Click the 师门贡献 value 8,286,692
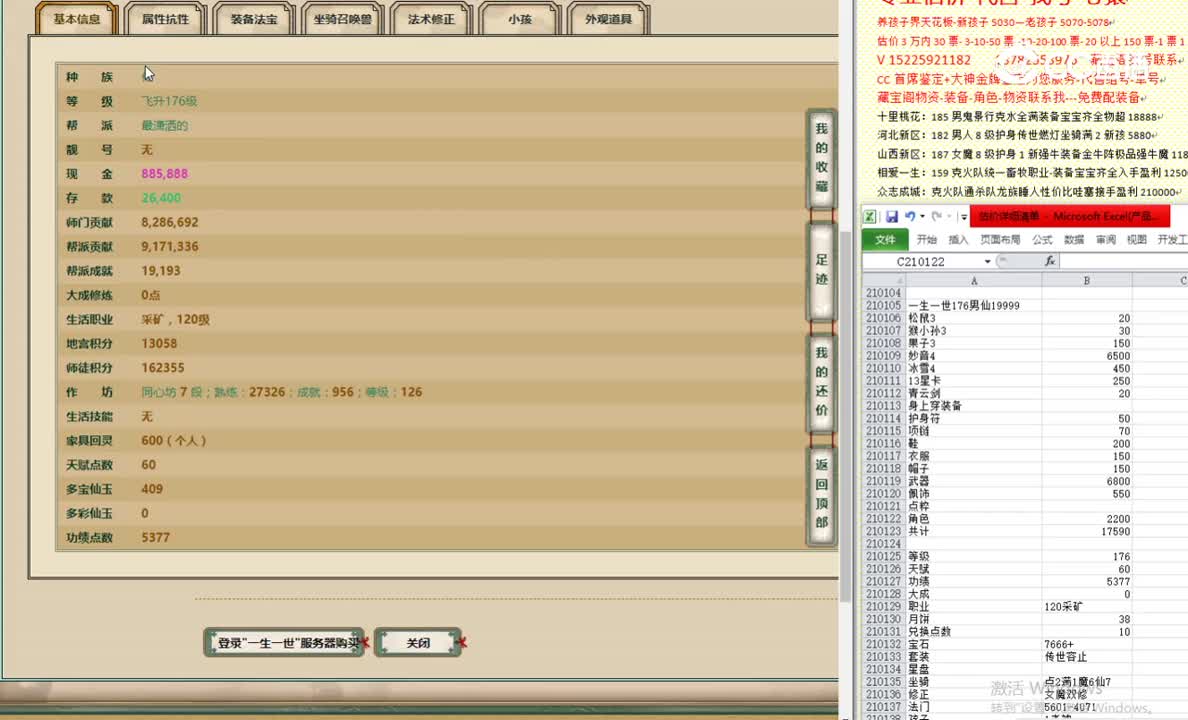 coord(170,222)
